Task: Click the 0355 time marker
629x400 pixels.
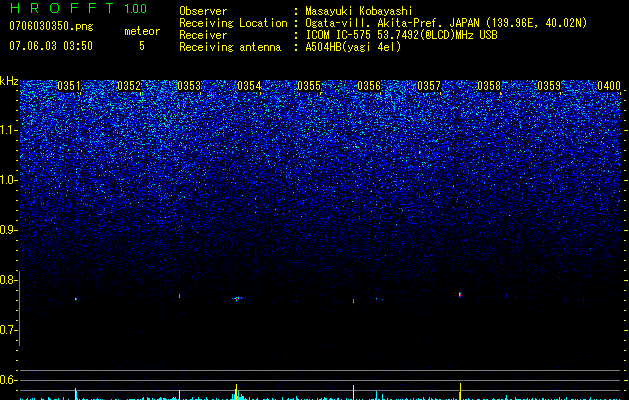Action: (309, 86)
